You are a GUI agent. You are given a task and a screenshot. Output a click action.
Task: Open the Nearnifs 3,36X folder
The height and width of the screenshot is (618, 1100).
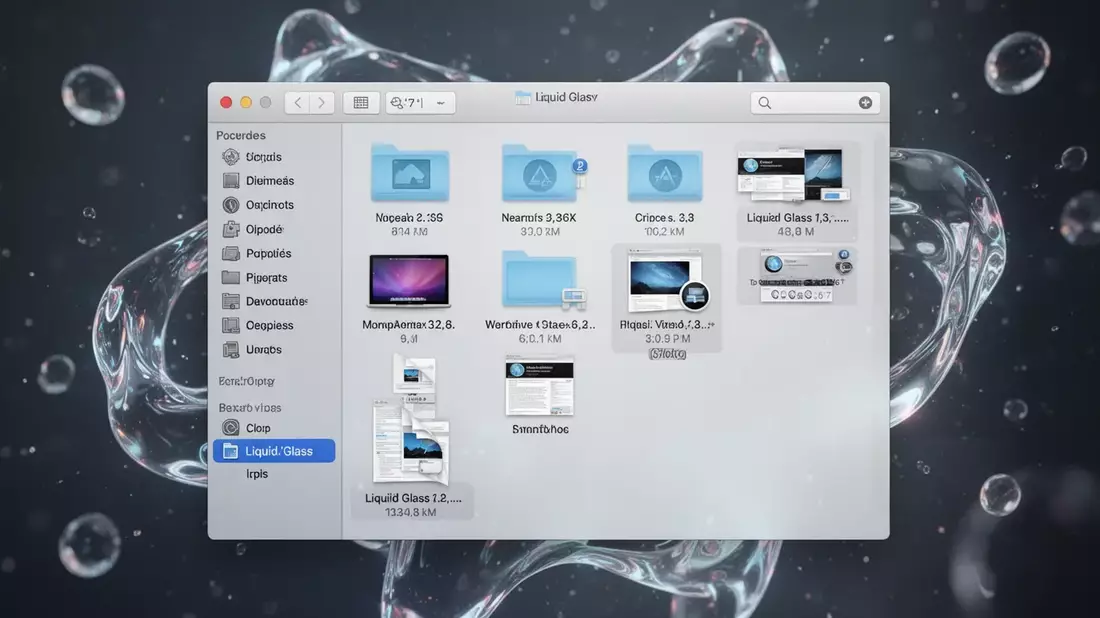pyautogui.click(x=539, y=173)
